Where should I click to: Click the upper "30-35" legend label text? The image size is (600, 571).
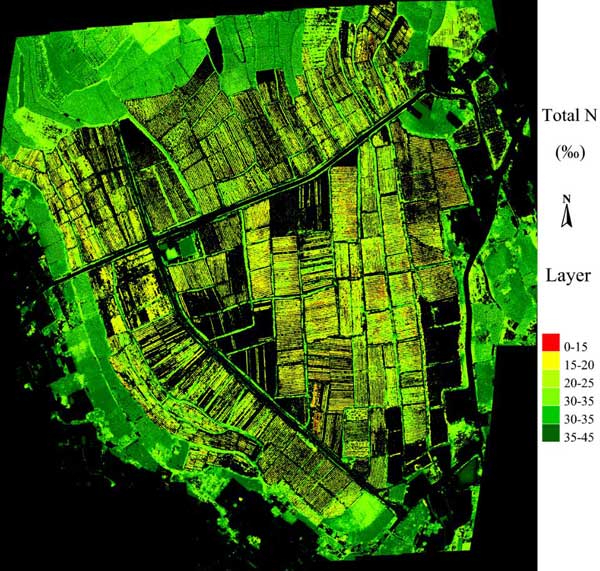pyautogui.click(x=578, y=398)
